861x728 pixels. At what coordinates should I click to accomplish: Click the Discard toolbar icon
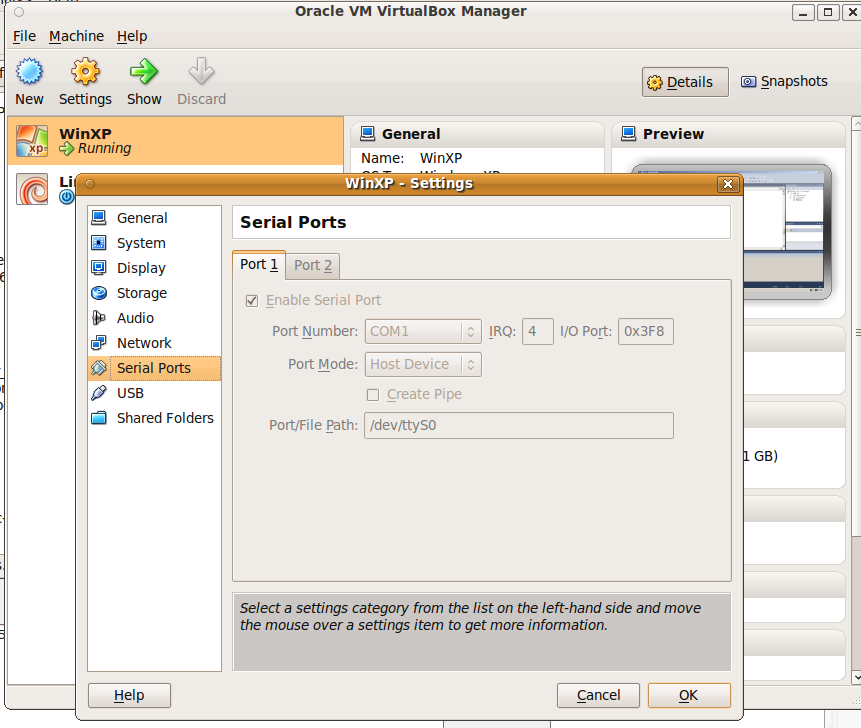click(x=202, y=72)
